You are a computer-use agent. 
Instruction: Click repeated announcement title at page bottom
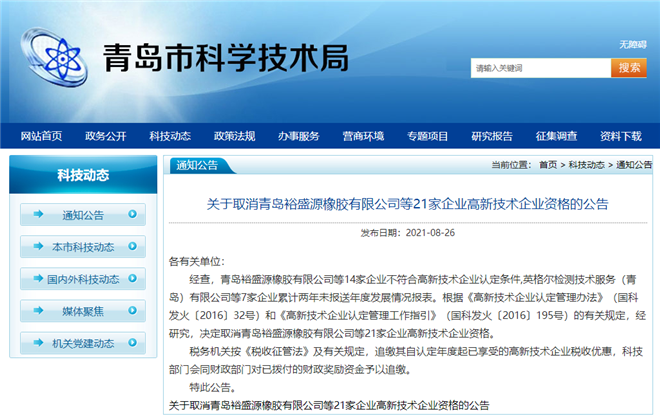pos(329,405)
